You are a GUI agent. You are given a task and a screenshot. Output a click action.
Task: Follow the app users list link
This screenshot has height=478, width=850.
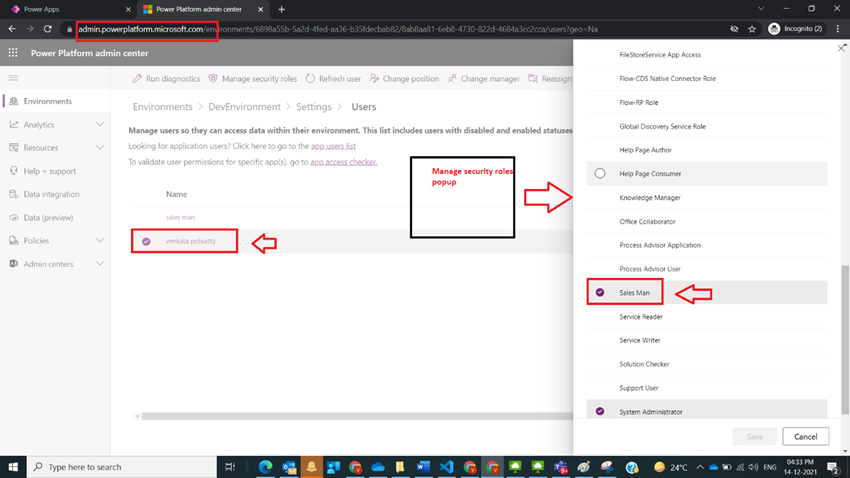(333, 146)
